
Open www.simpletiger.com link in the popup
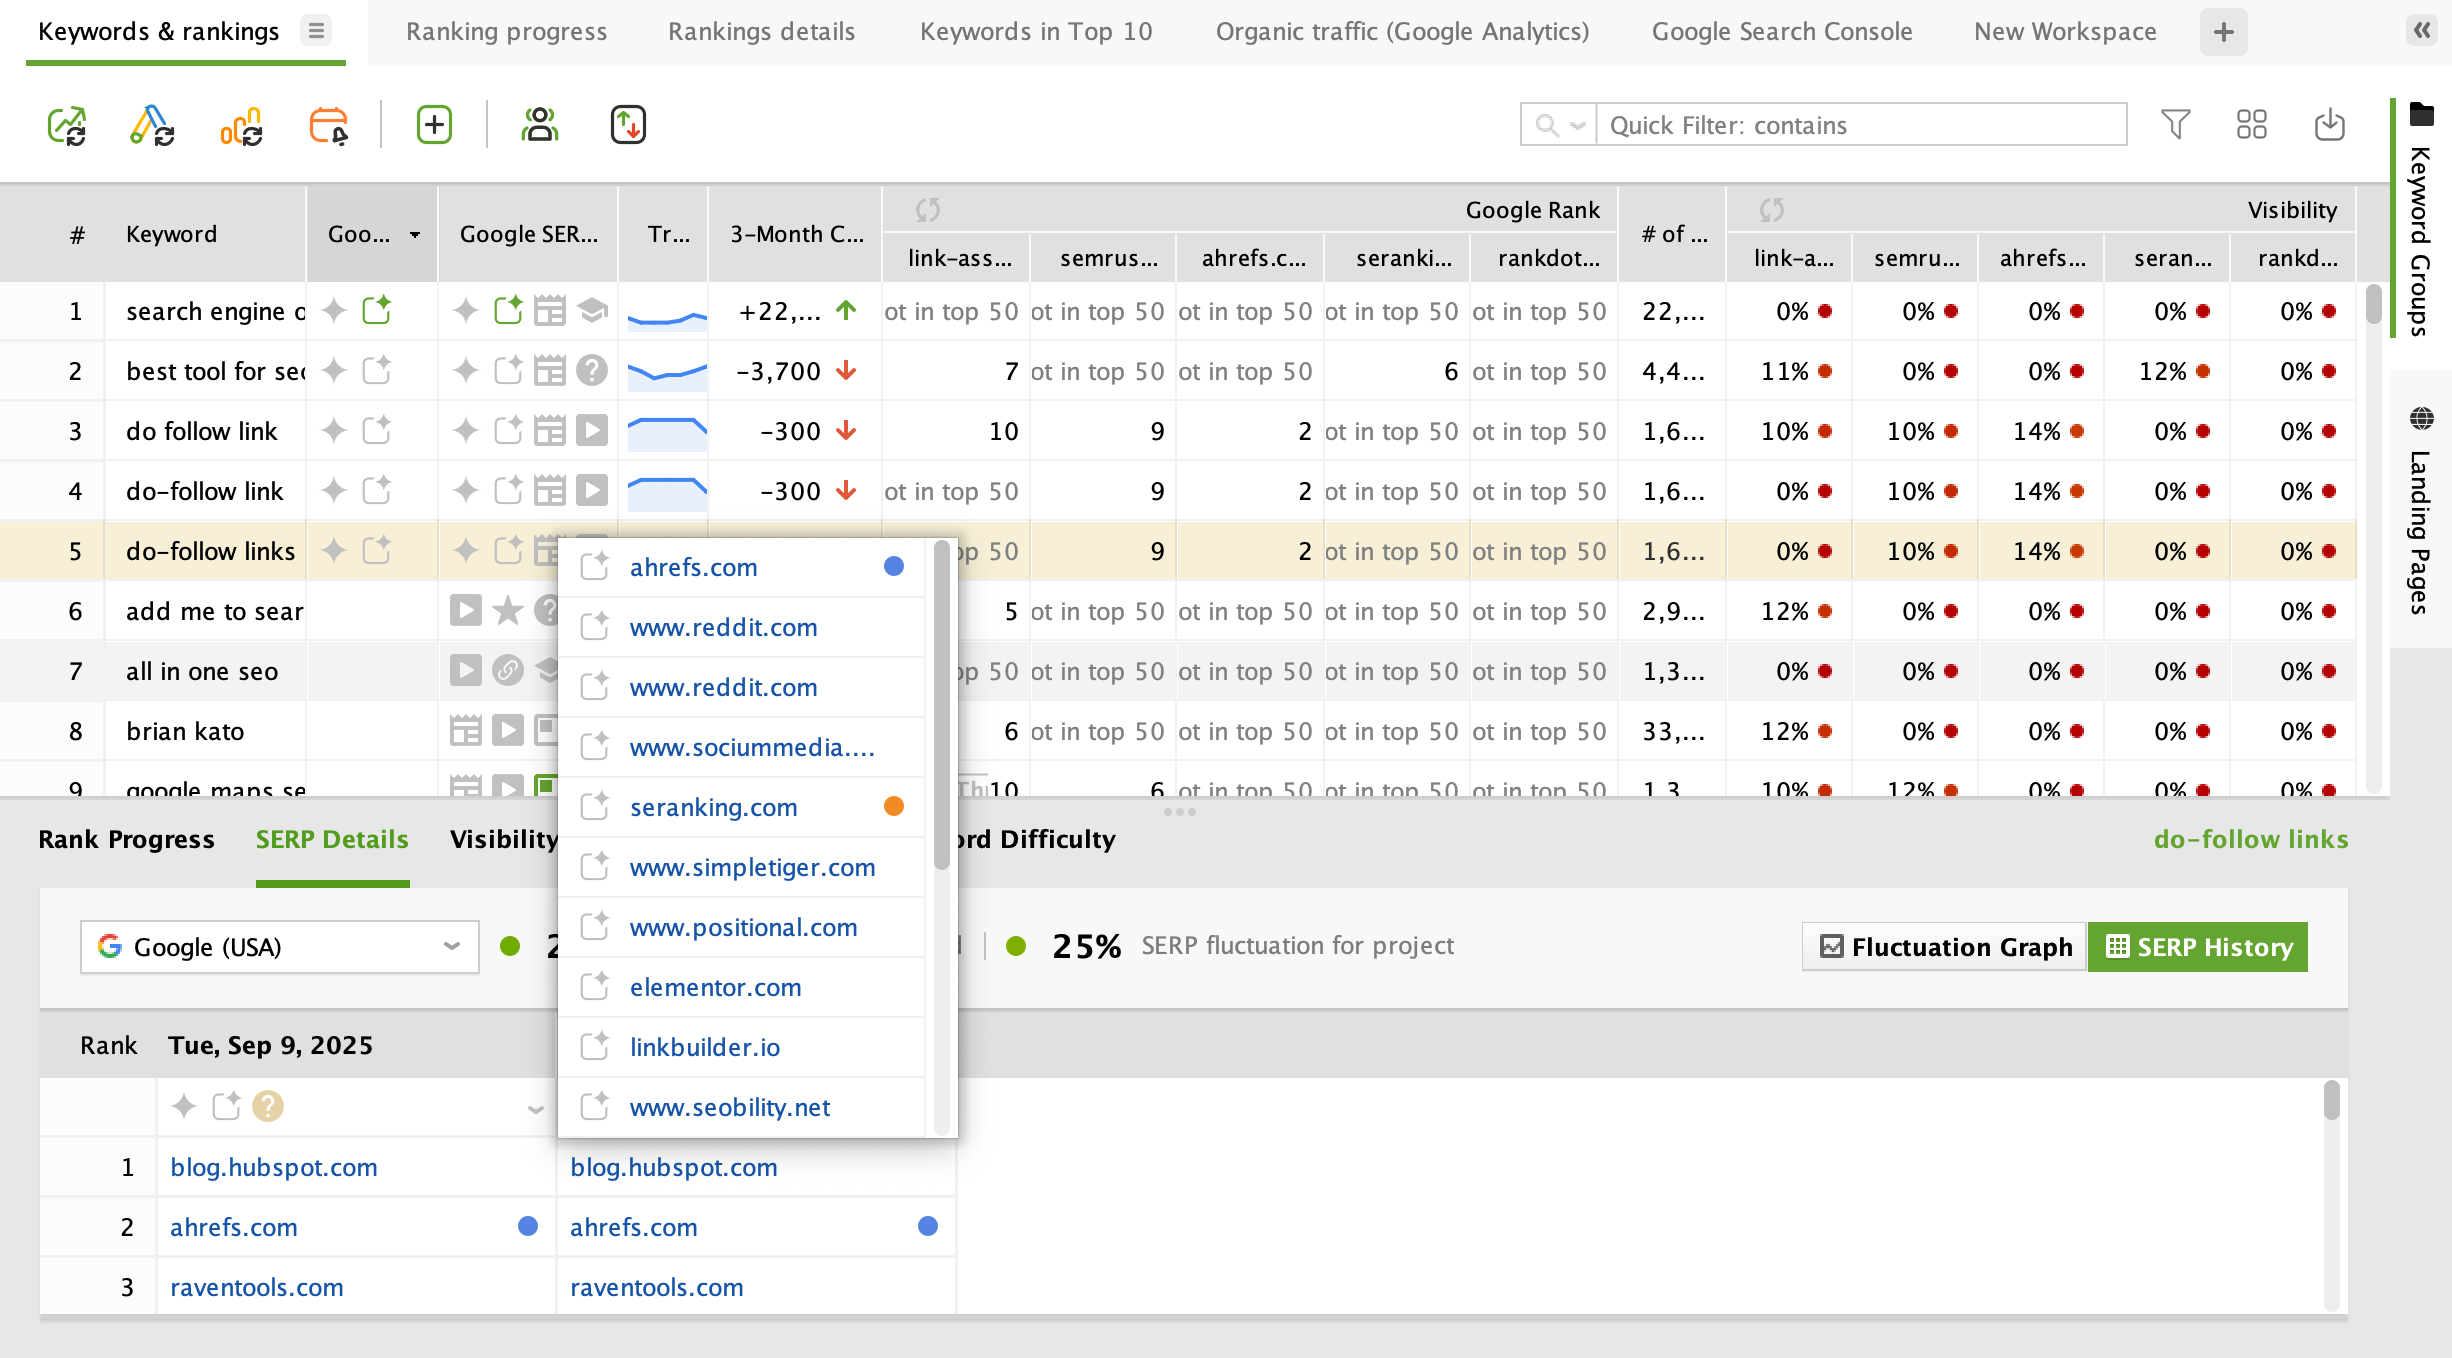(752, 867)
